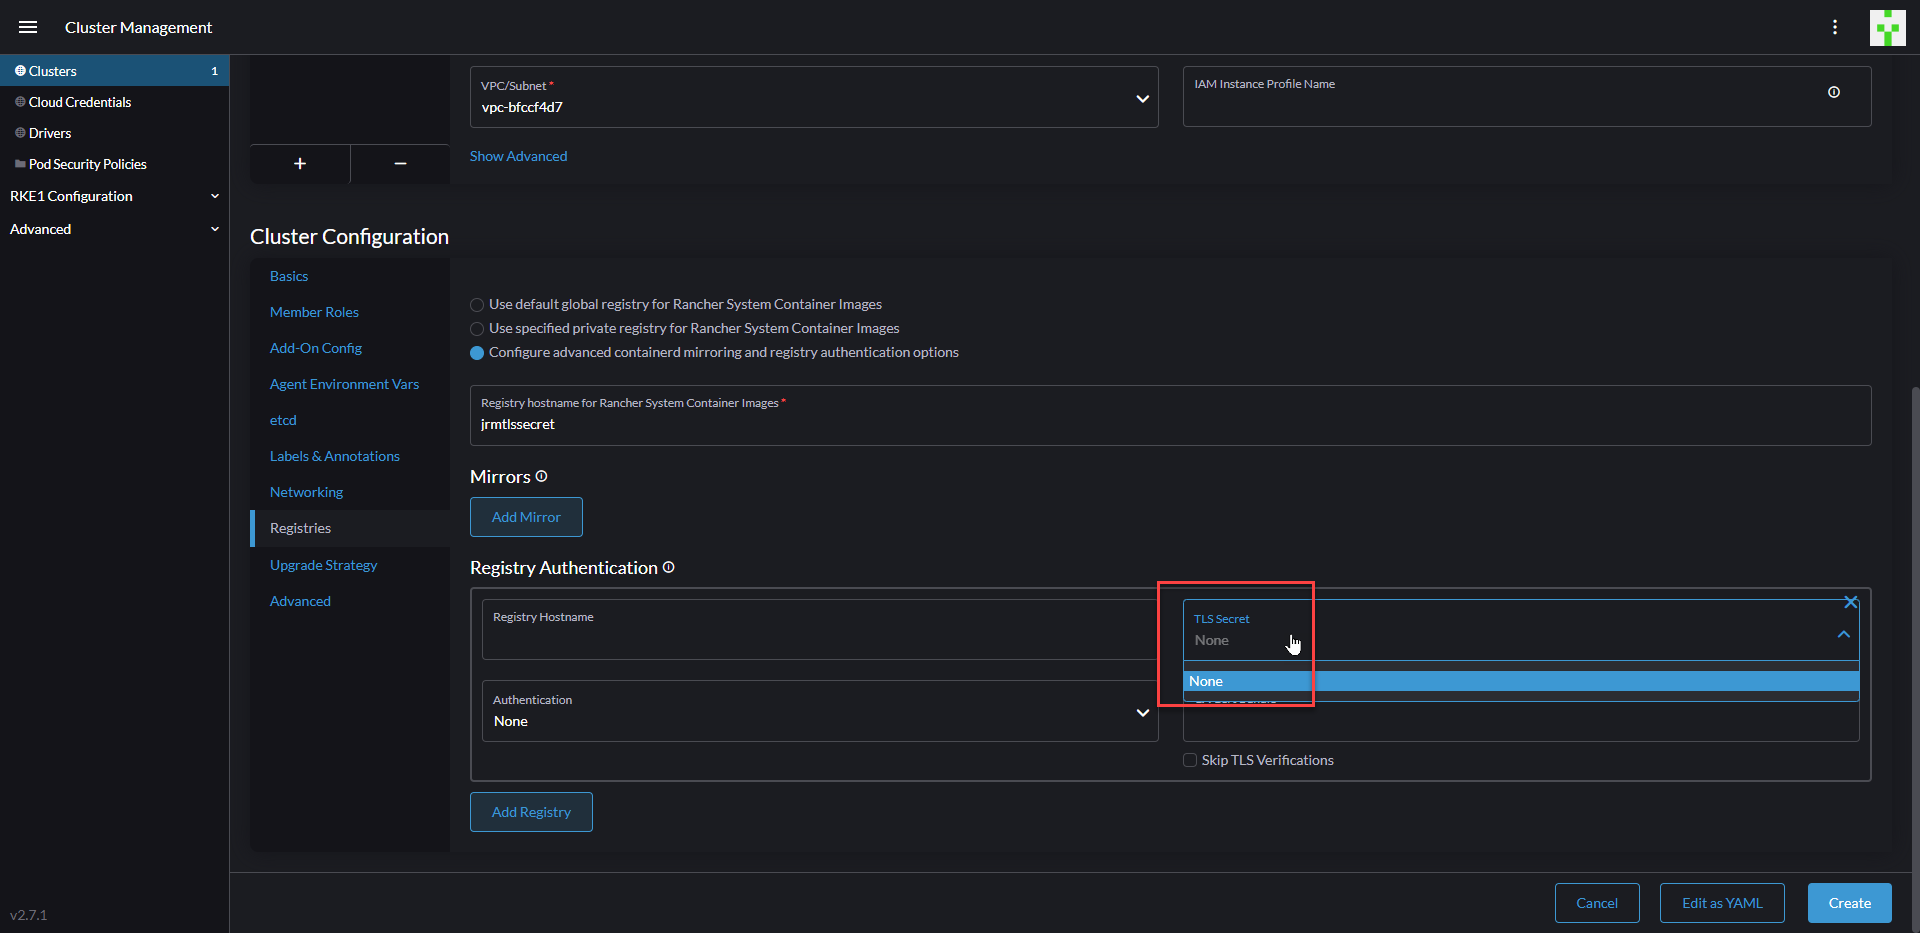Click the Show Advanced link
This screenshot has width=1920, height=933.
(518, 156)
